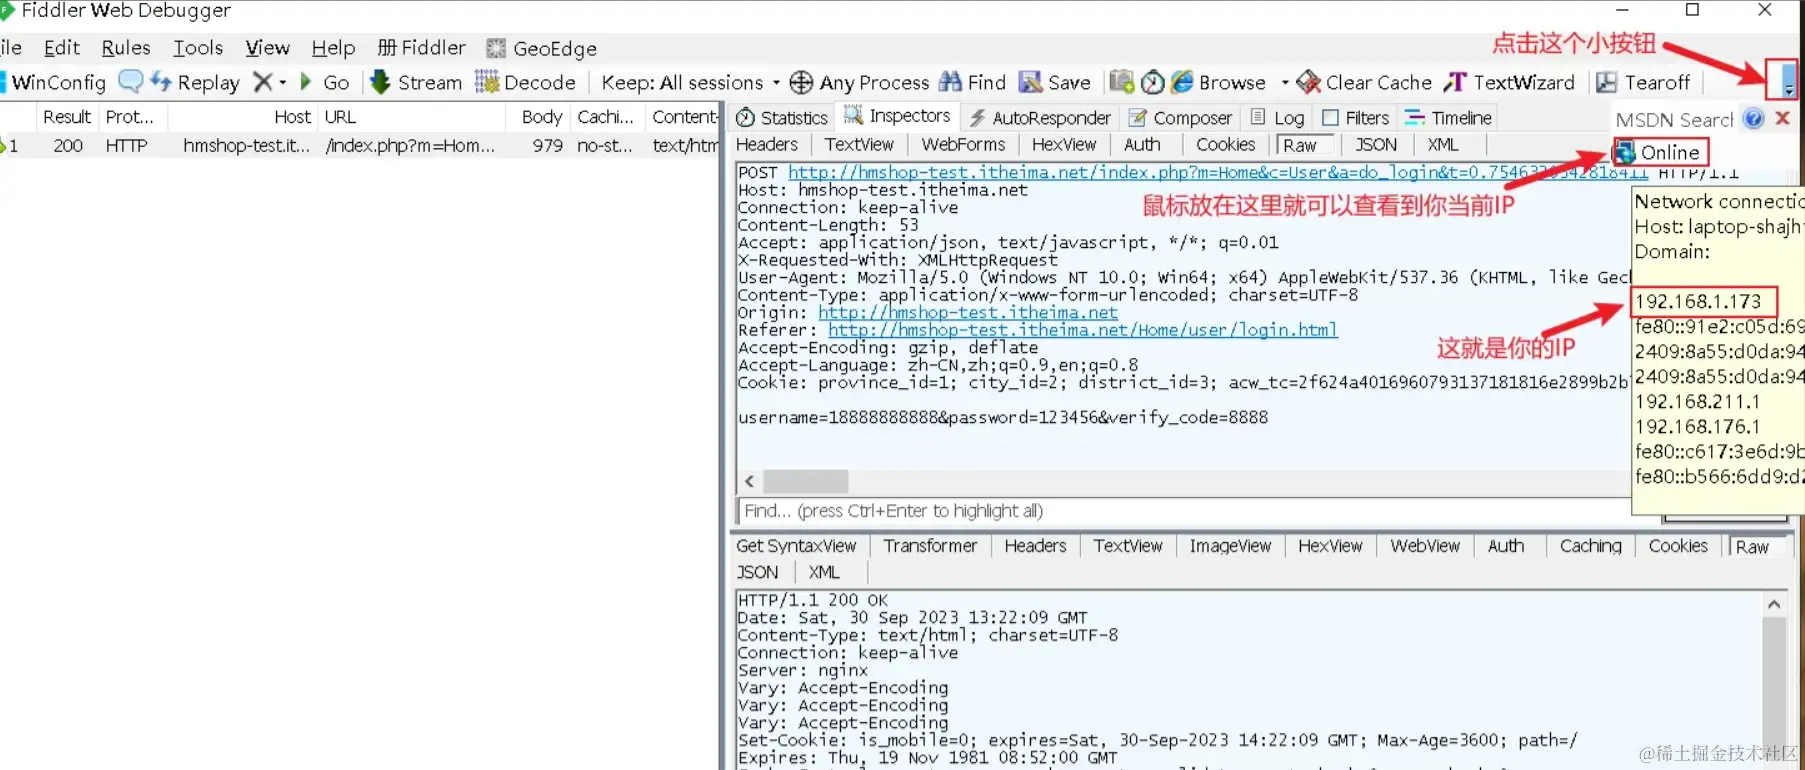
Task: Open the Help menu
Action: point(333,47)
